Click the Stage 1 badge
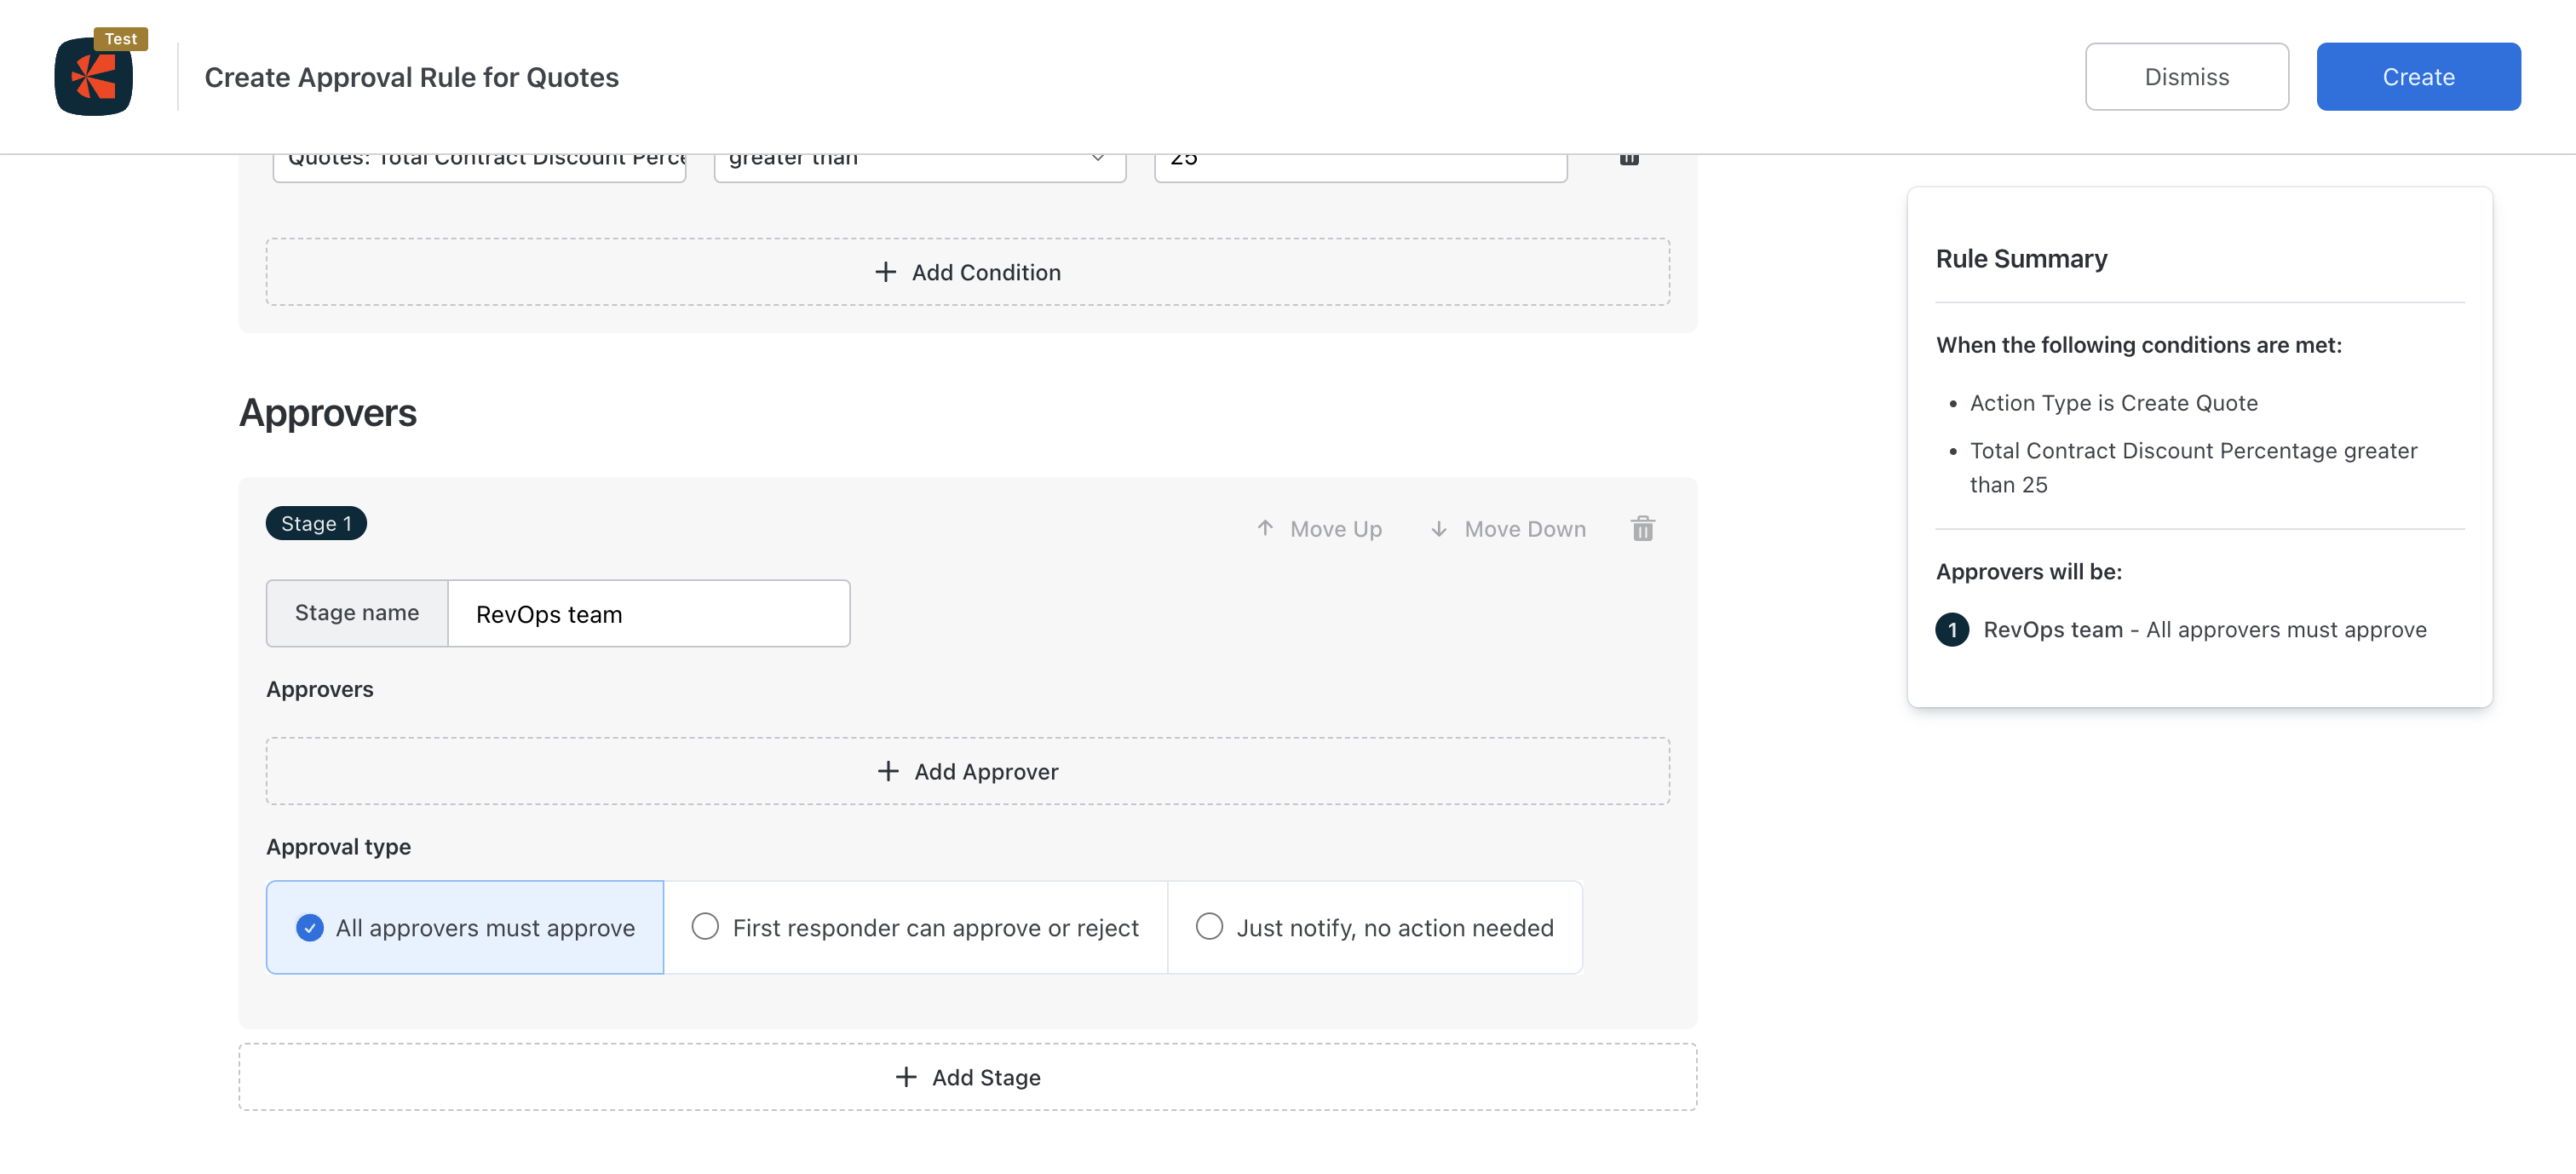Screen dimensions: 2576x1174 click(316, 523)
